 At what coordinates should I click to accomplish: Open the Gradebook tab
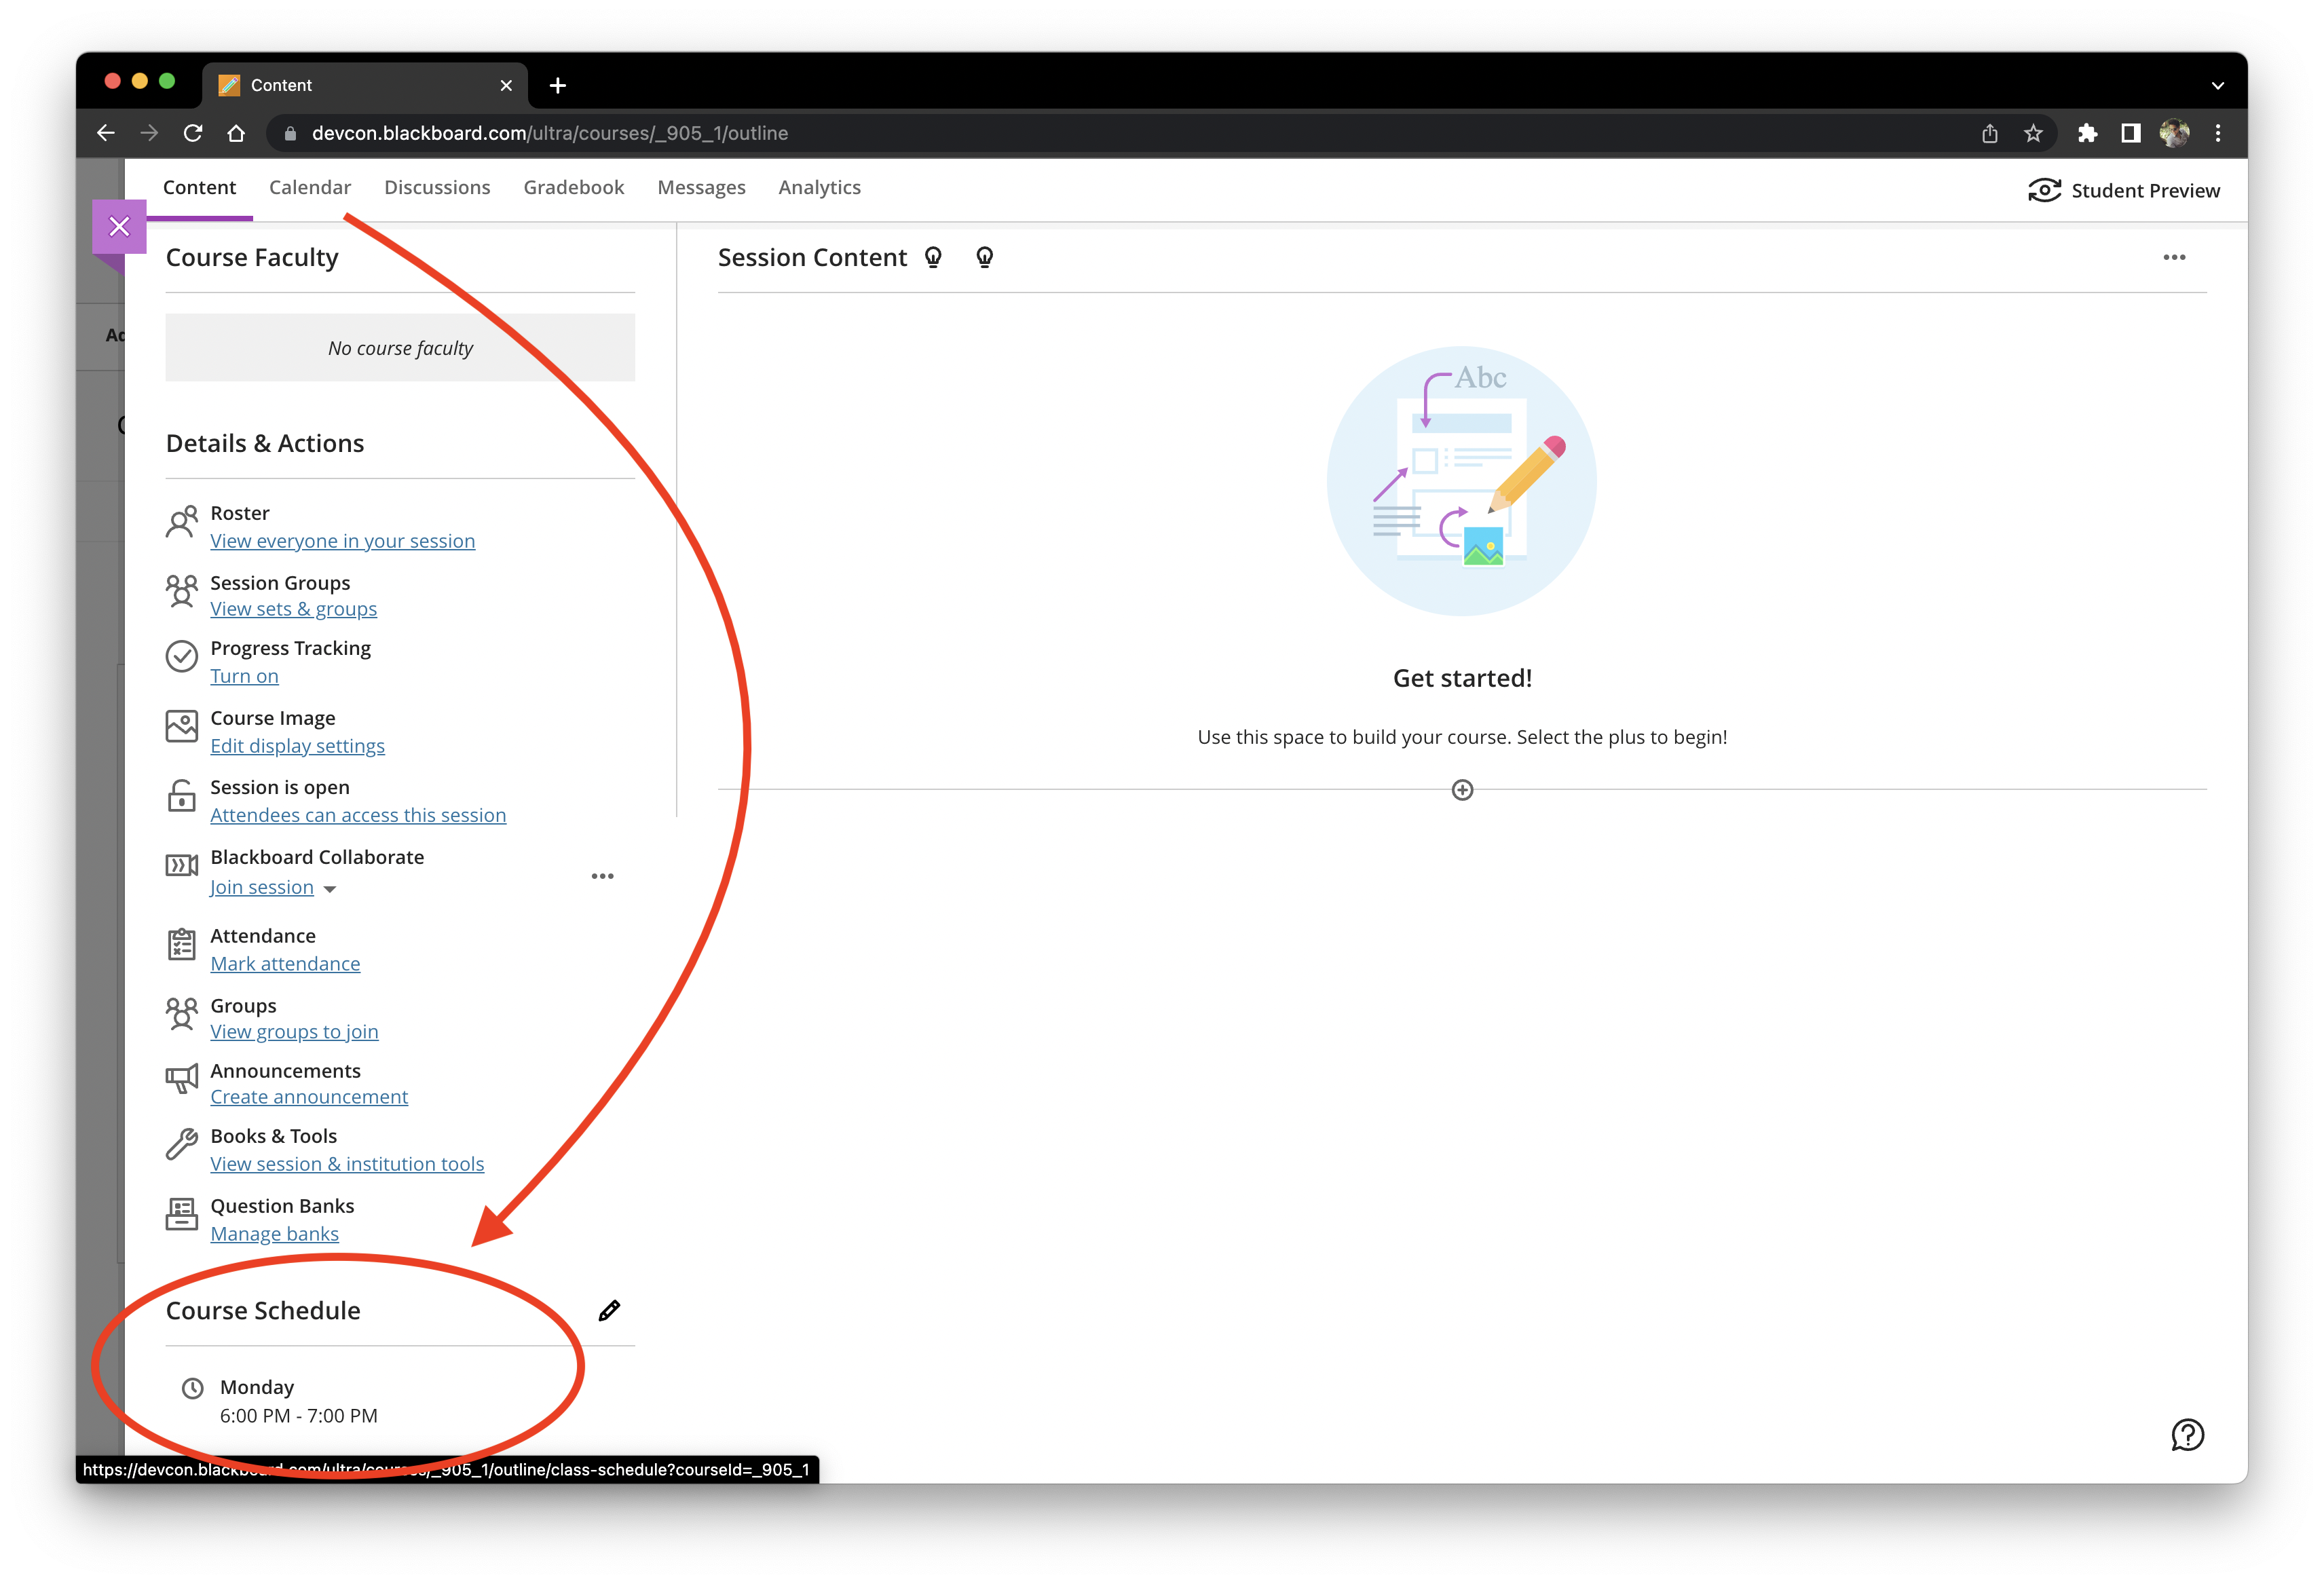click(574, 188)
